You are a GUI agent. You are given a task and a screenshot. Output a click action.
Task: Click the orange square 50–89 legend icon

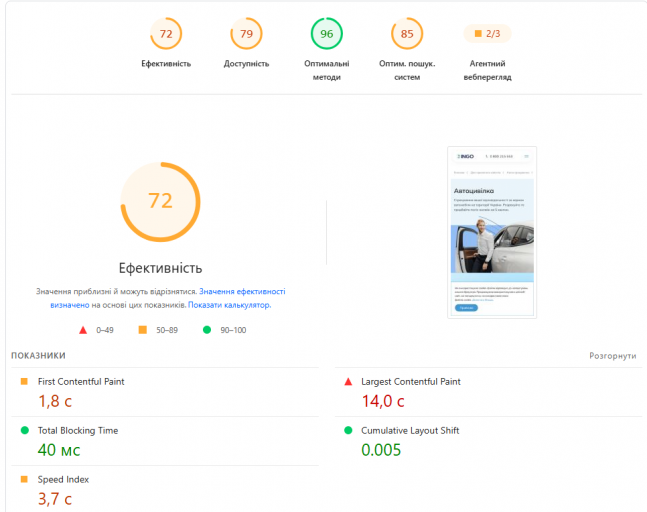[143, 330]
